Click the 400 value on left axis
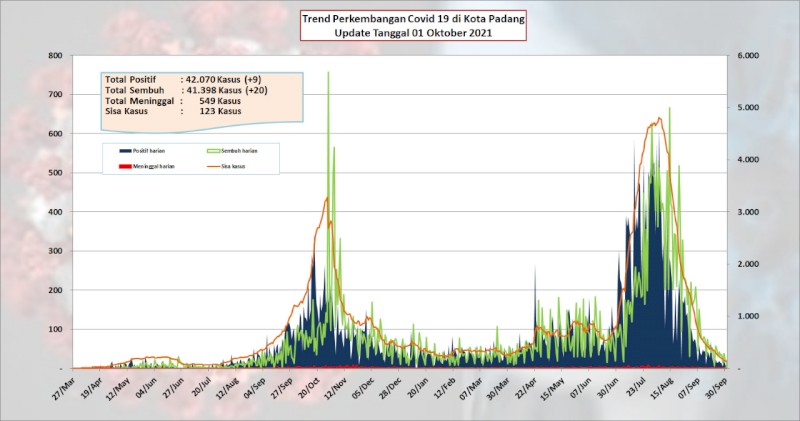Screen dimensions: 800x421 pyautogui.click(x=55, y=212)
